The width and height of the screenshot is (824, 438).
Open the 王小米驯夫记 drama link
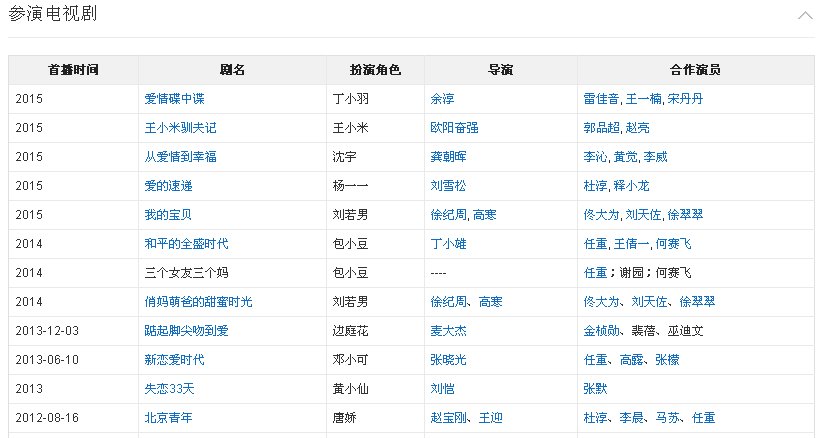tap(180, 129)
